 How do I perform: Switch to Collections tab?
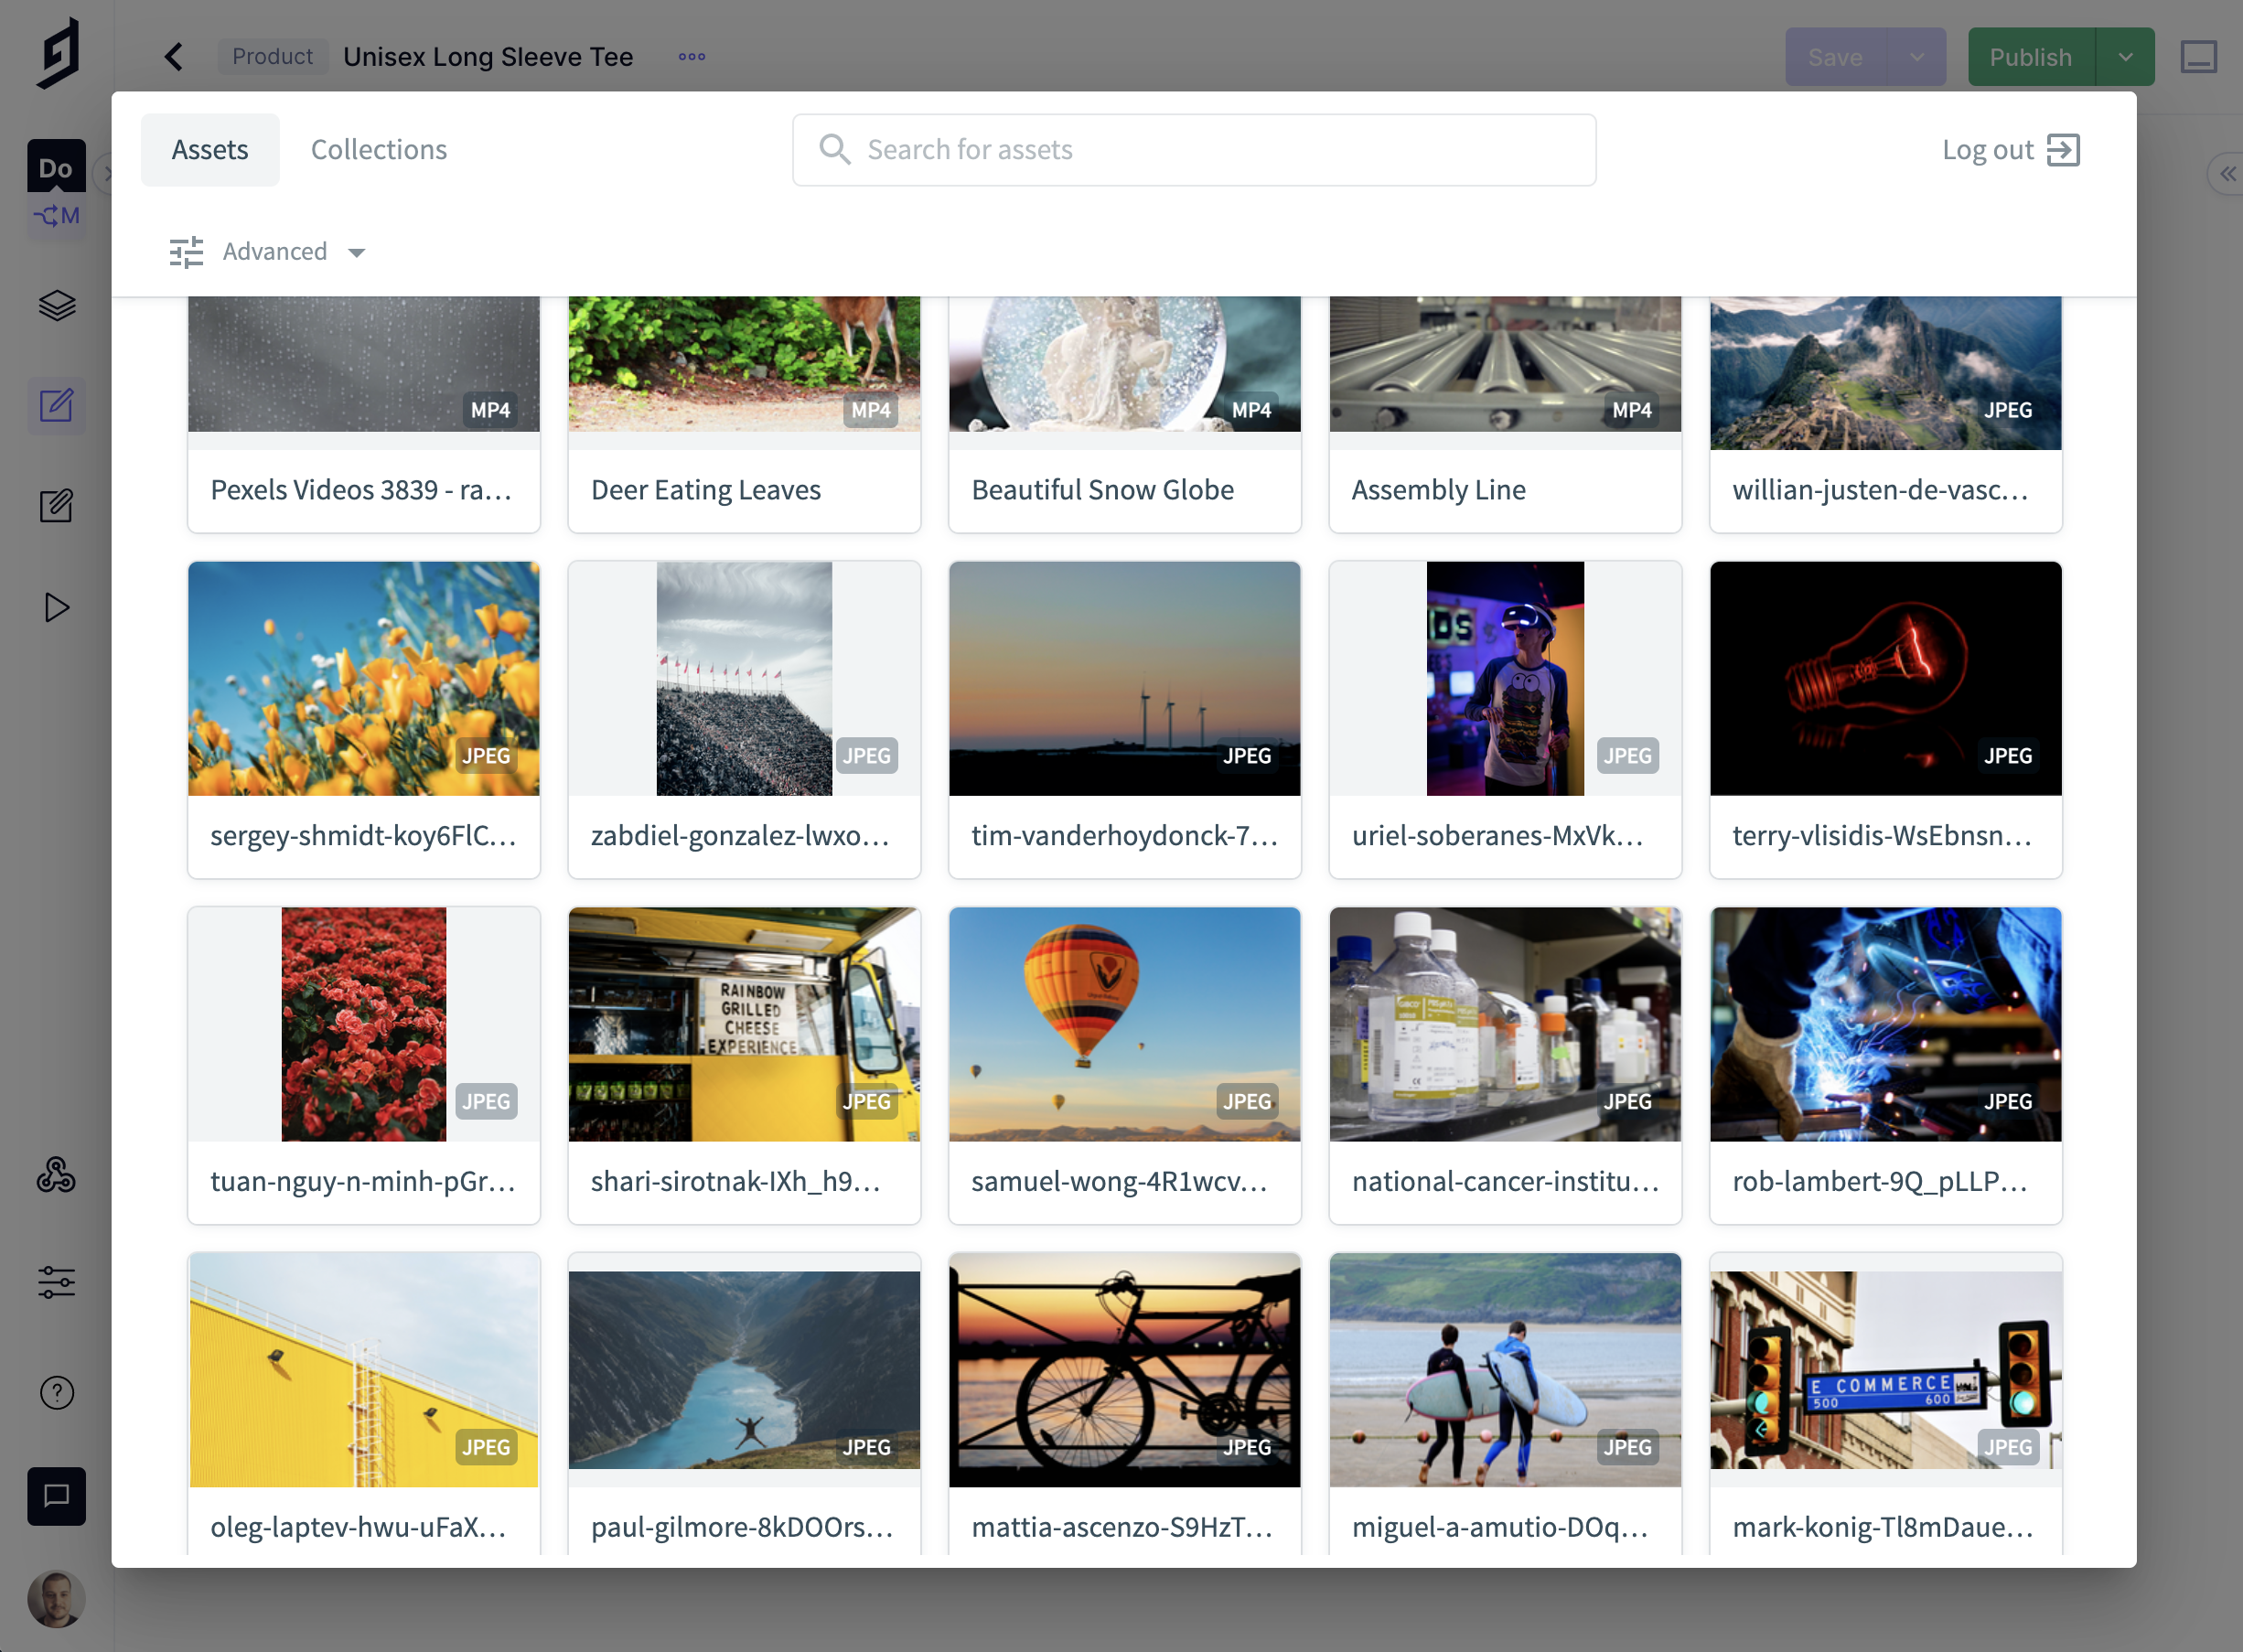pyautogui.click(x=378, y=148)
